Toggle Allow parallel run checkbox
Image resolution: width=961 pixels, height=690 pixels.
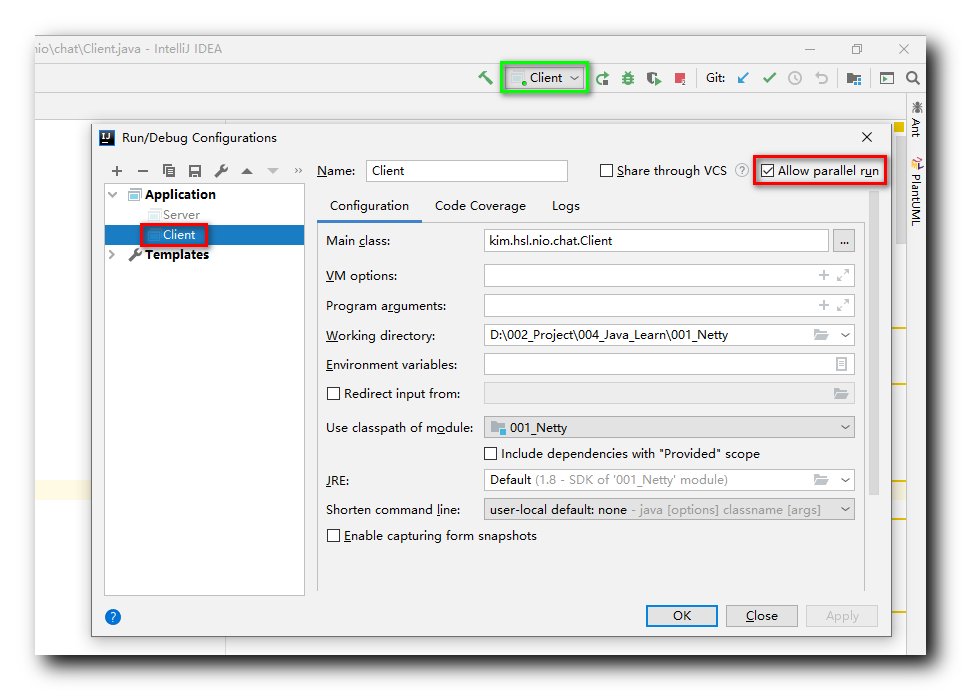tap(767, 171)
